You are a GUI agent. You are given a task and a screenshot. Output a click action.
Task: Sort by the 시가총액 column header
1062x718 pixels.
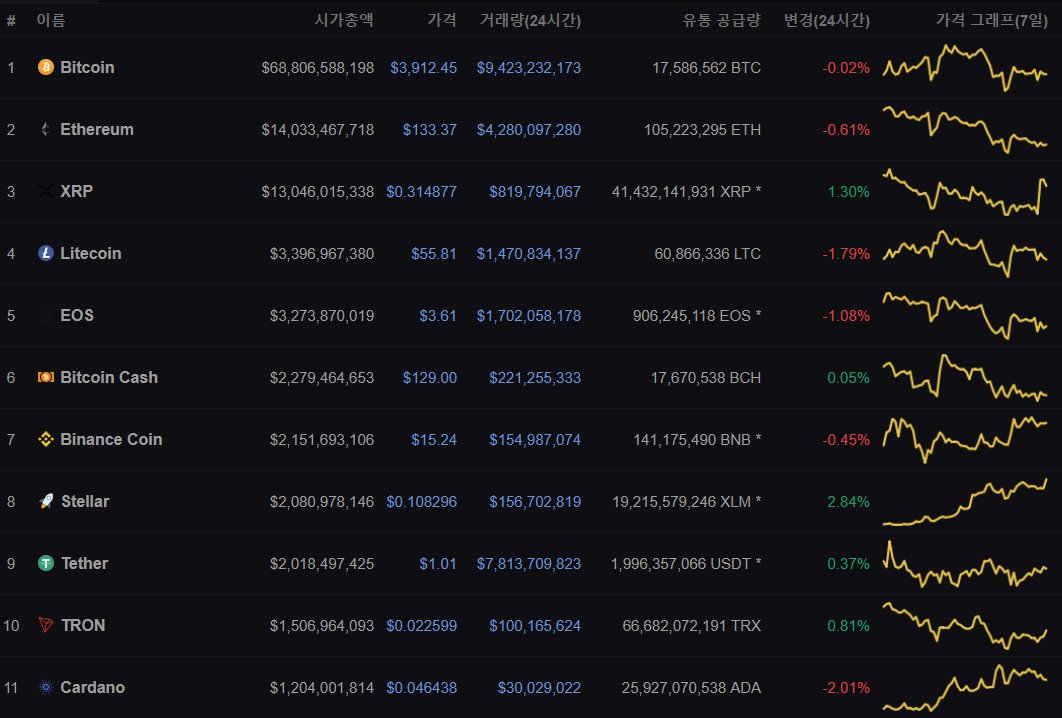tap(344, 20)
